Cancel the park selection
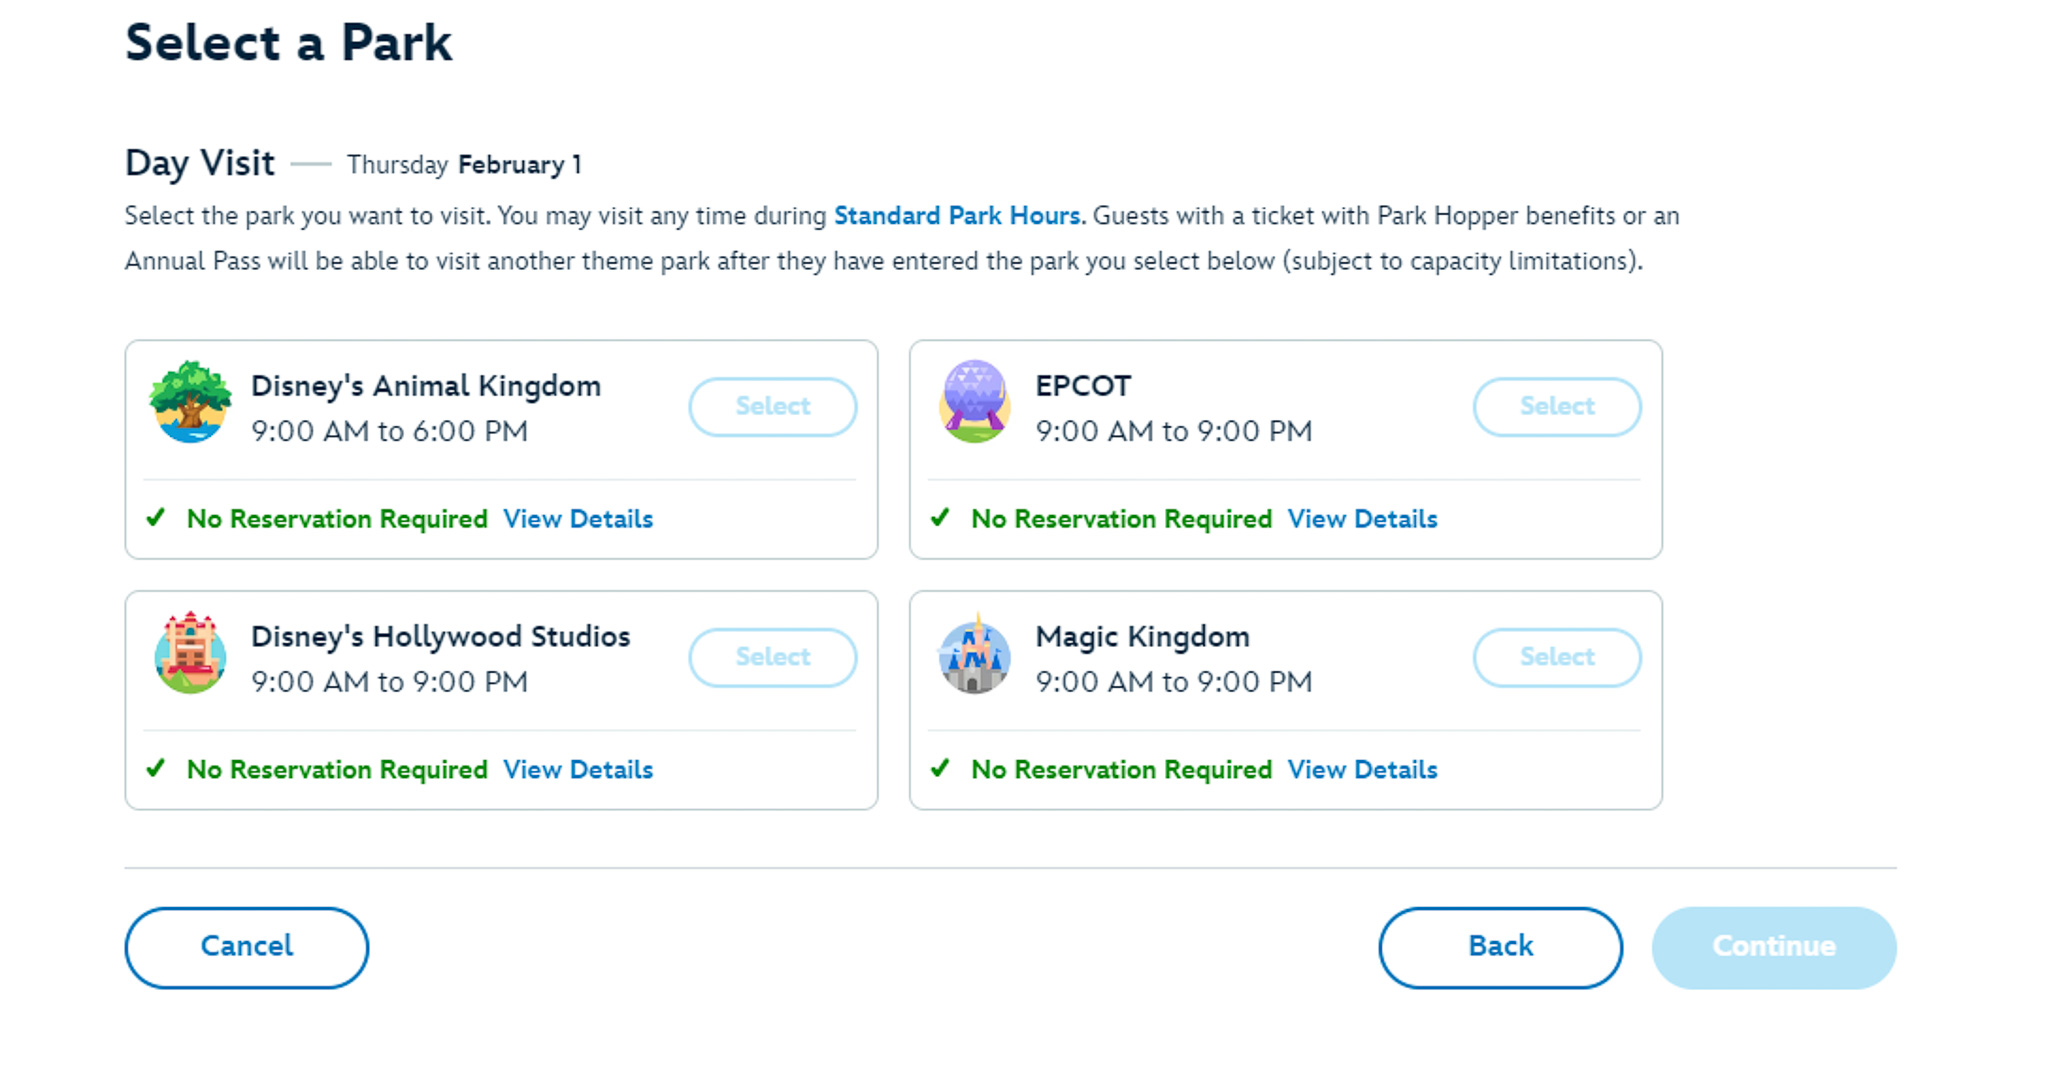The height and width of the screenshot is (1082, 2048). pyautogui.click(x=247, y=947)
